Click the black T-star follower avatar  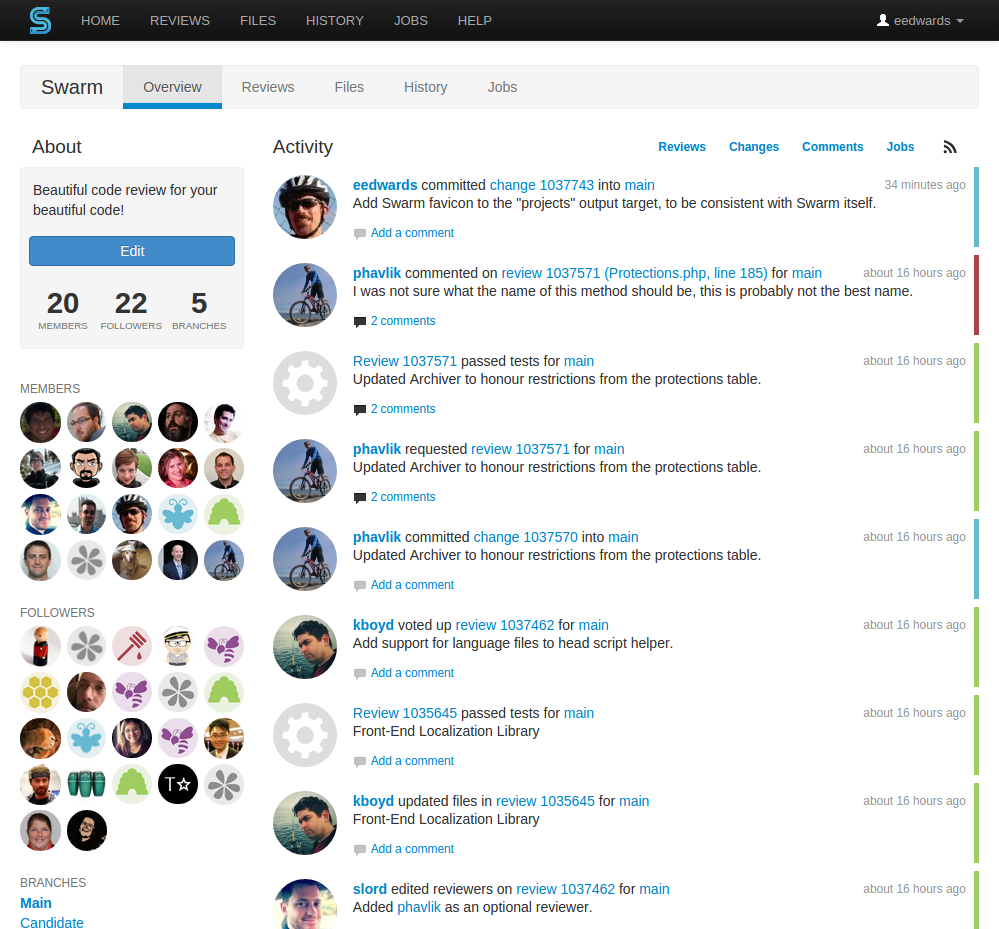178,784
